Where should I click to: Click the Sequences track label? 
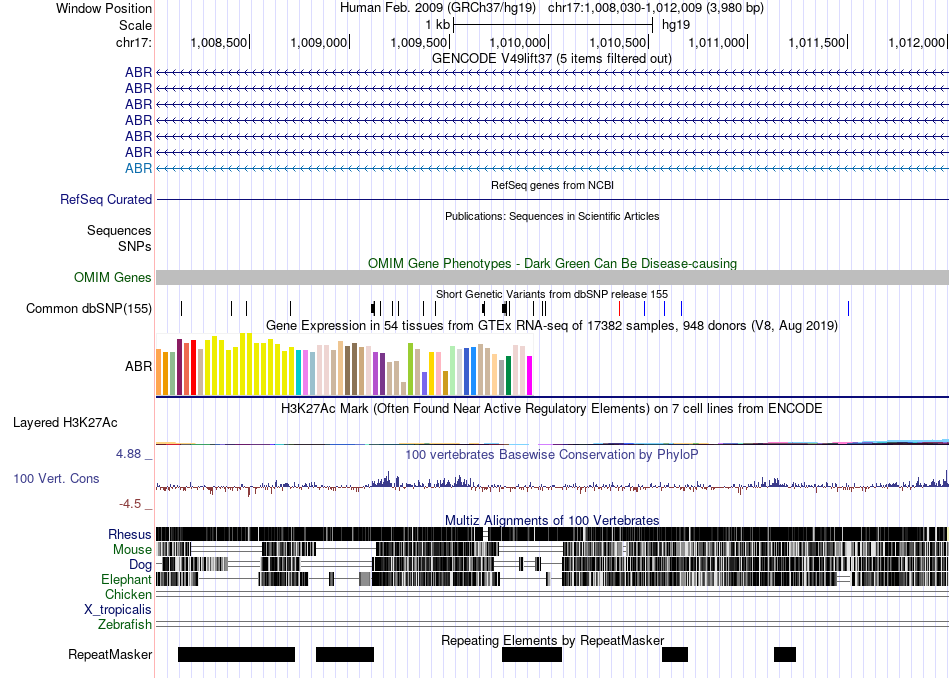(119, 230)
